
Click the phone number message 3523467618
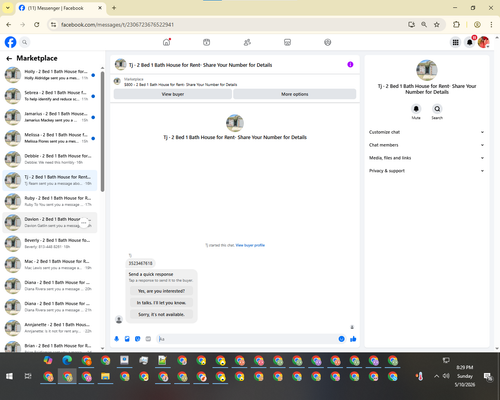pyautogui.click(x=140, y=263)
